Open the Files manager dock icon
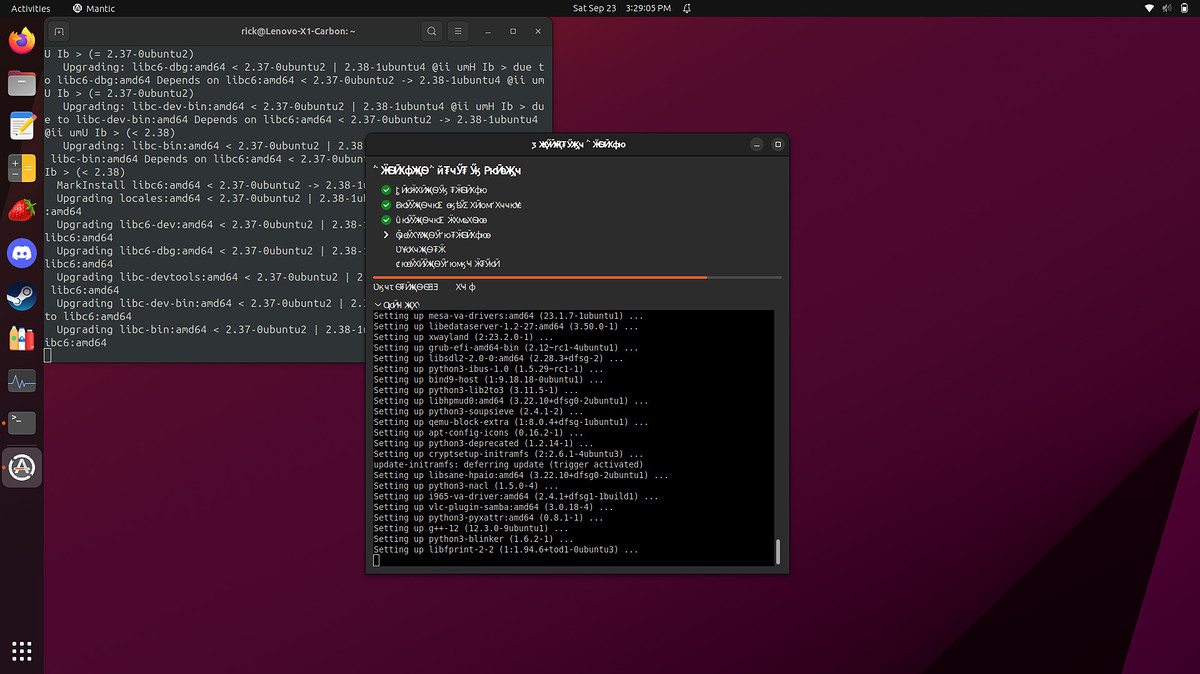 point(22,83)
